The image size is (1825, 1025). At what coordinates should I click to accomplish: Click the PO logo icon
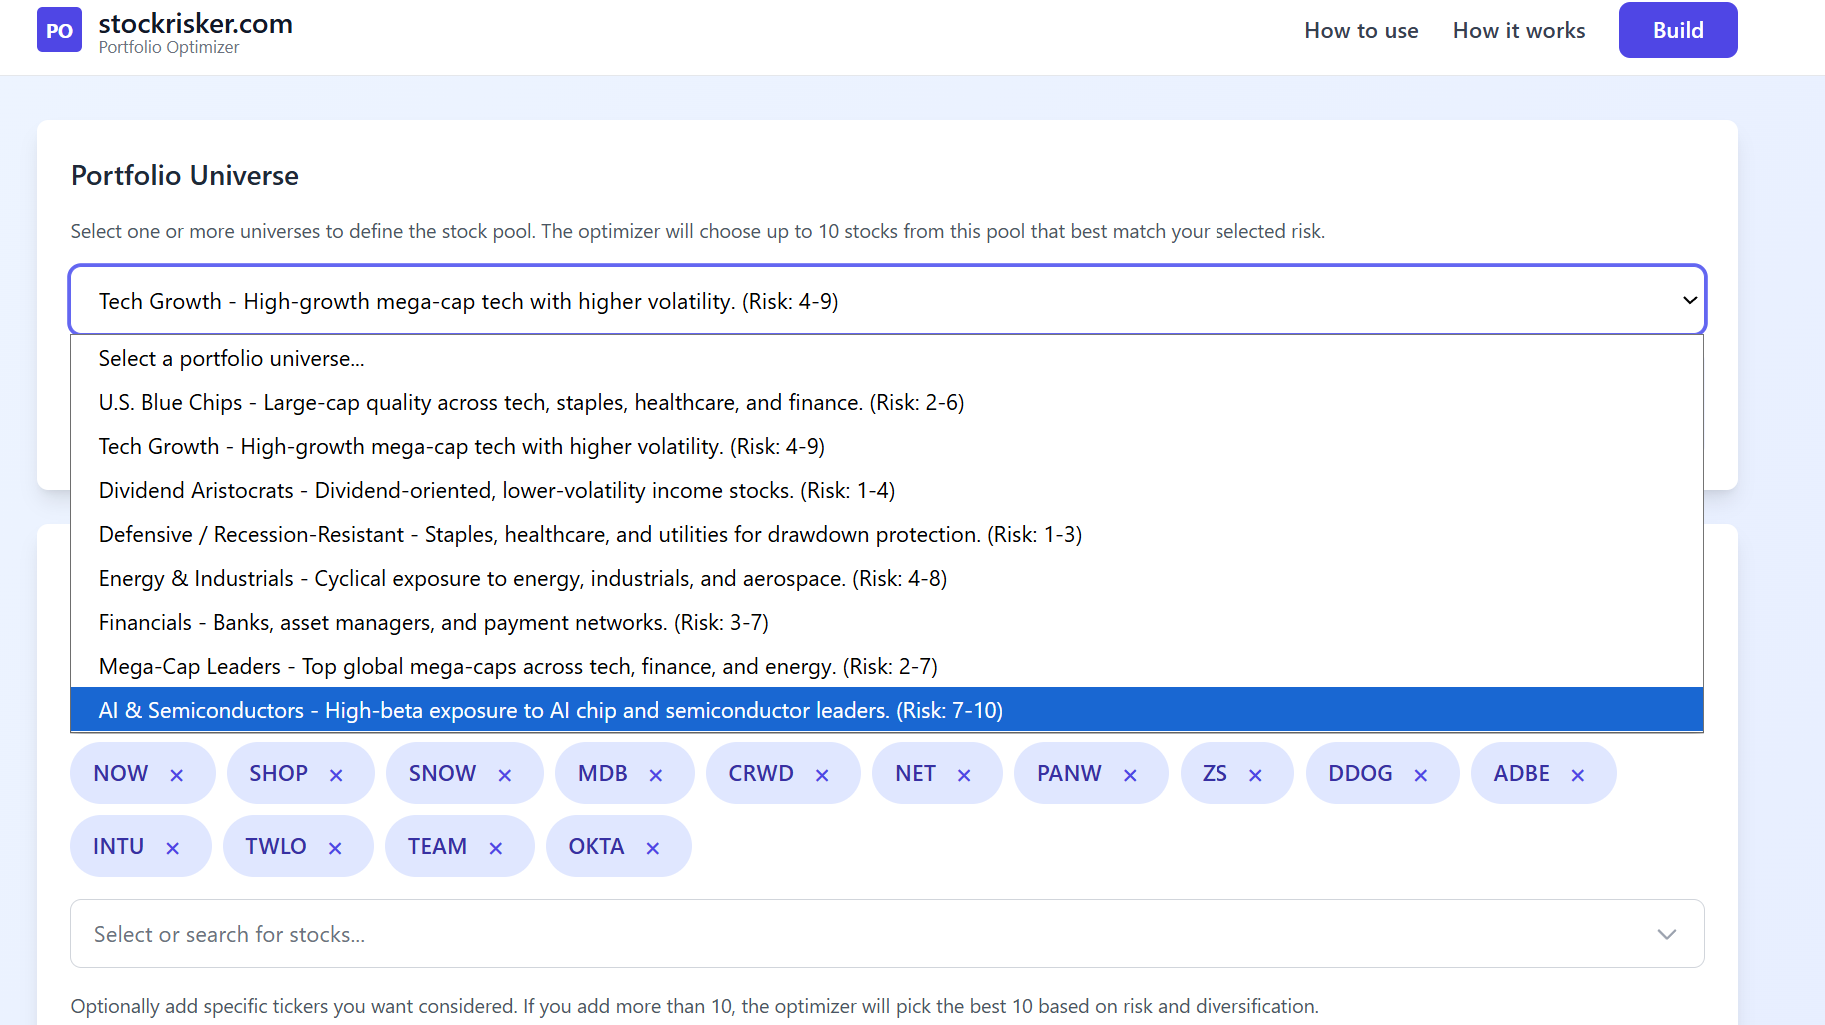pyautogui.click(x=59, y=30)
